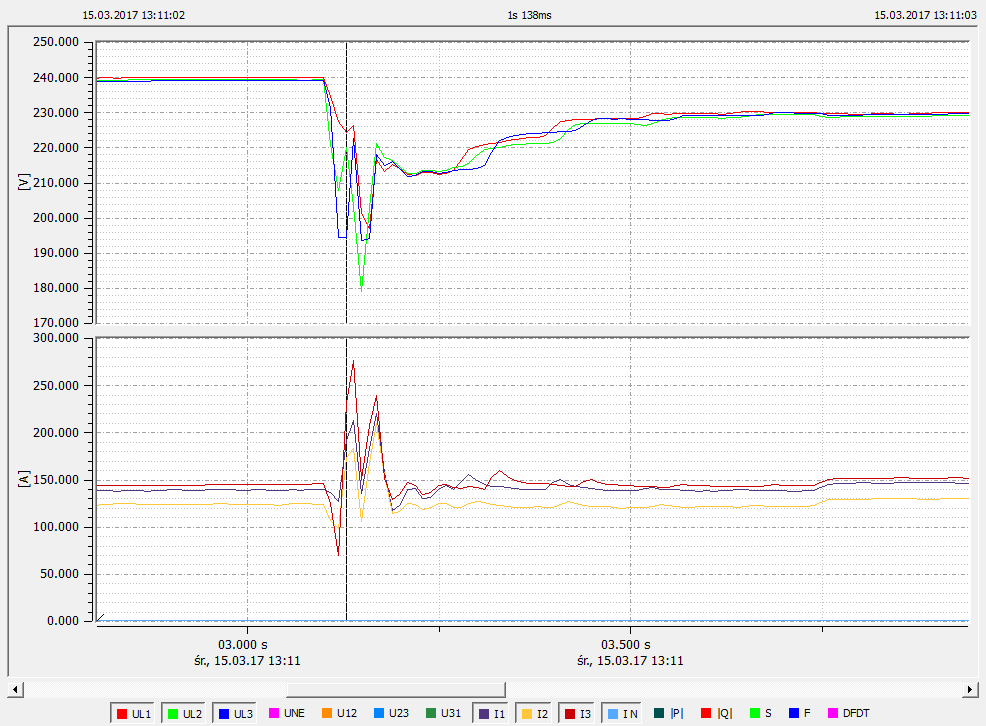986x726 pixels.
Task: Click the start timestamp 15.03.2017 13:11:02
Action: click(x=134, y=15)
